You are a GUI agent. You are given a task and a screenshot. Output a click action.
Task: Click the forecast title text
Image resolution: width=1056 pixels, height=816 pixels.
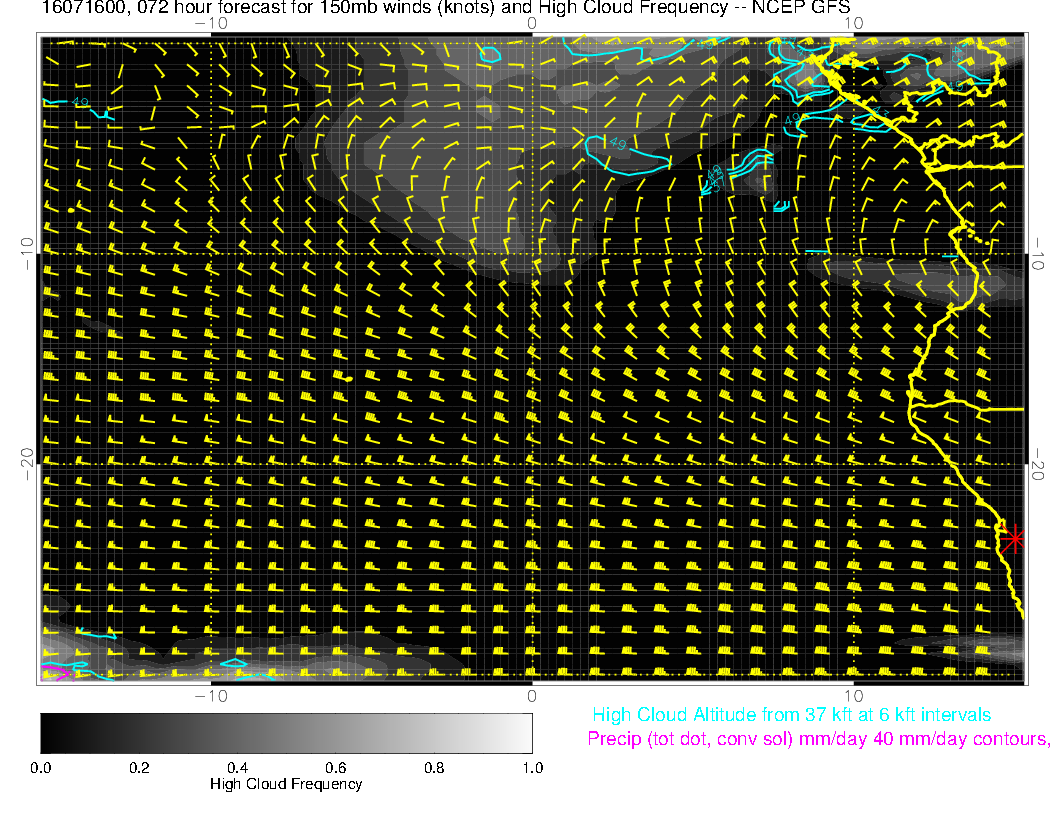446,8
